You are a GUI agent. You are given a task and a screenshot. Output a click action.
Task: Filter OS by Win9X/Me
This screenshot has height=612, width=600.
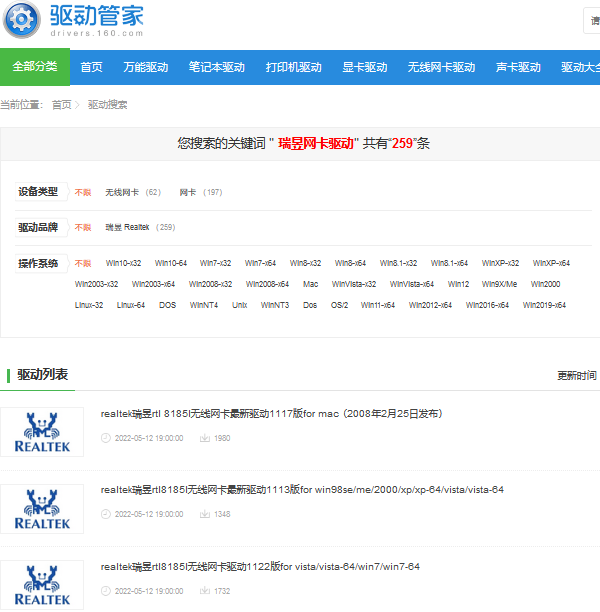click(499, 284)
